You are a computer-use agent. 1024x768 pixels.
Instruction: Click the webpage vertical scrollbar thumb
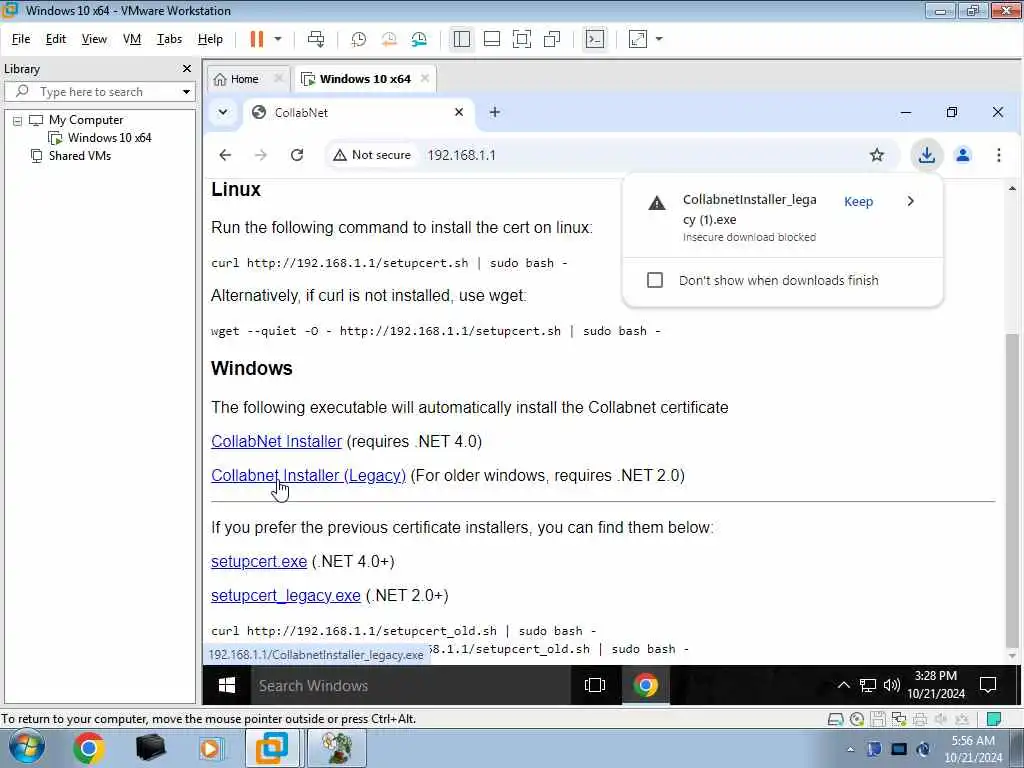(1012, 490)
